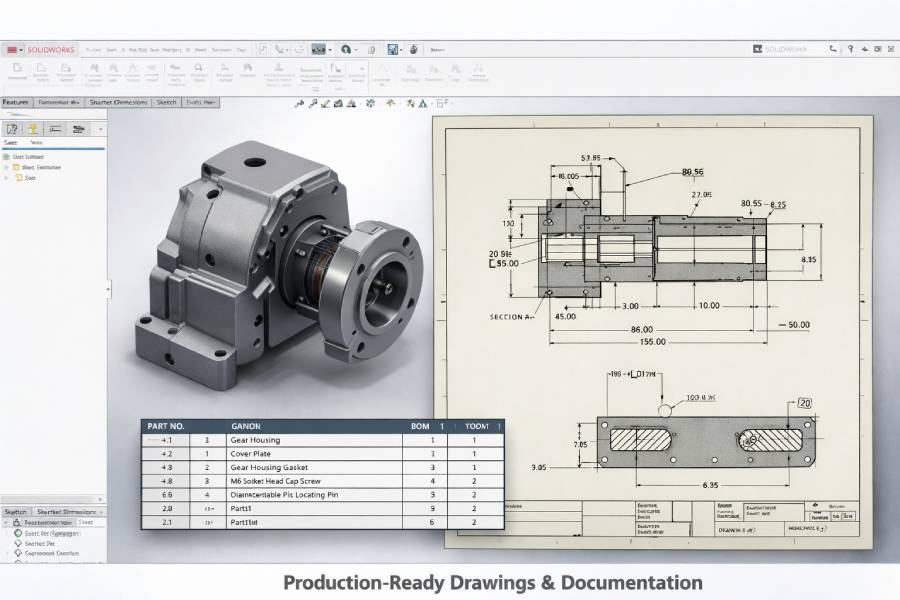Click the view settings grid icon in the heads-up toolbar
The image size is (900, 600).
coord(441,104)
